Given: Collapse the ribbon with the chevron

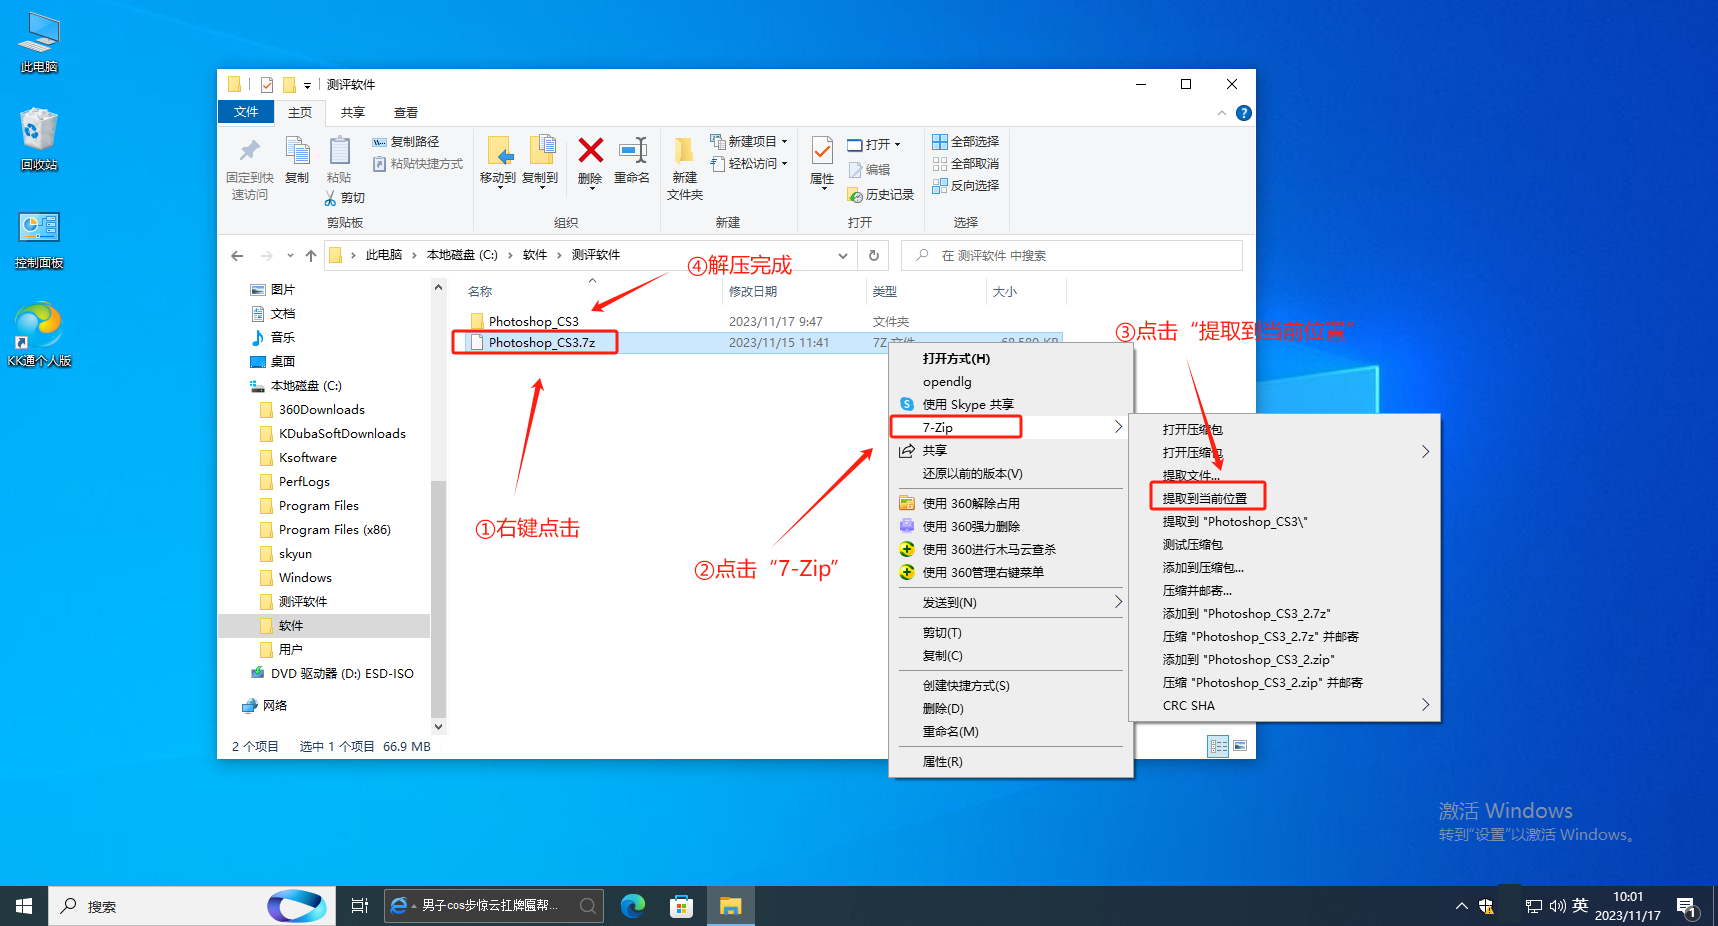Looking at the screenshot, I should point(1221,113).
